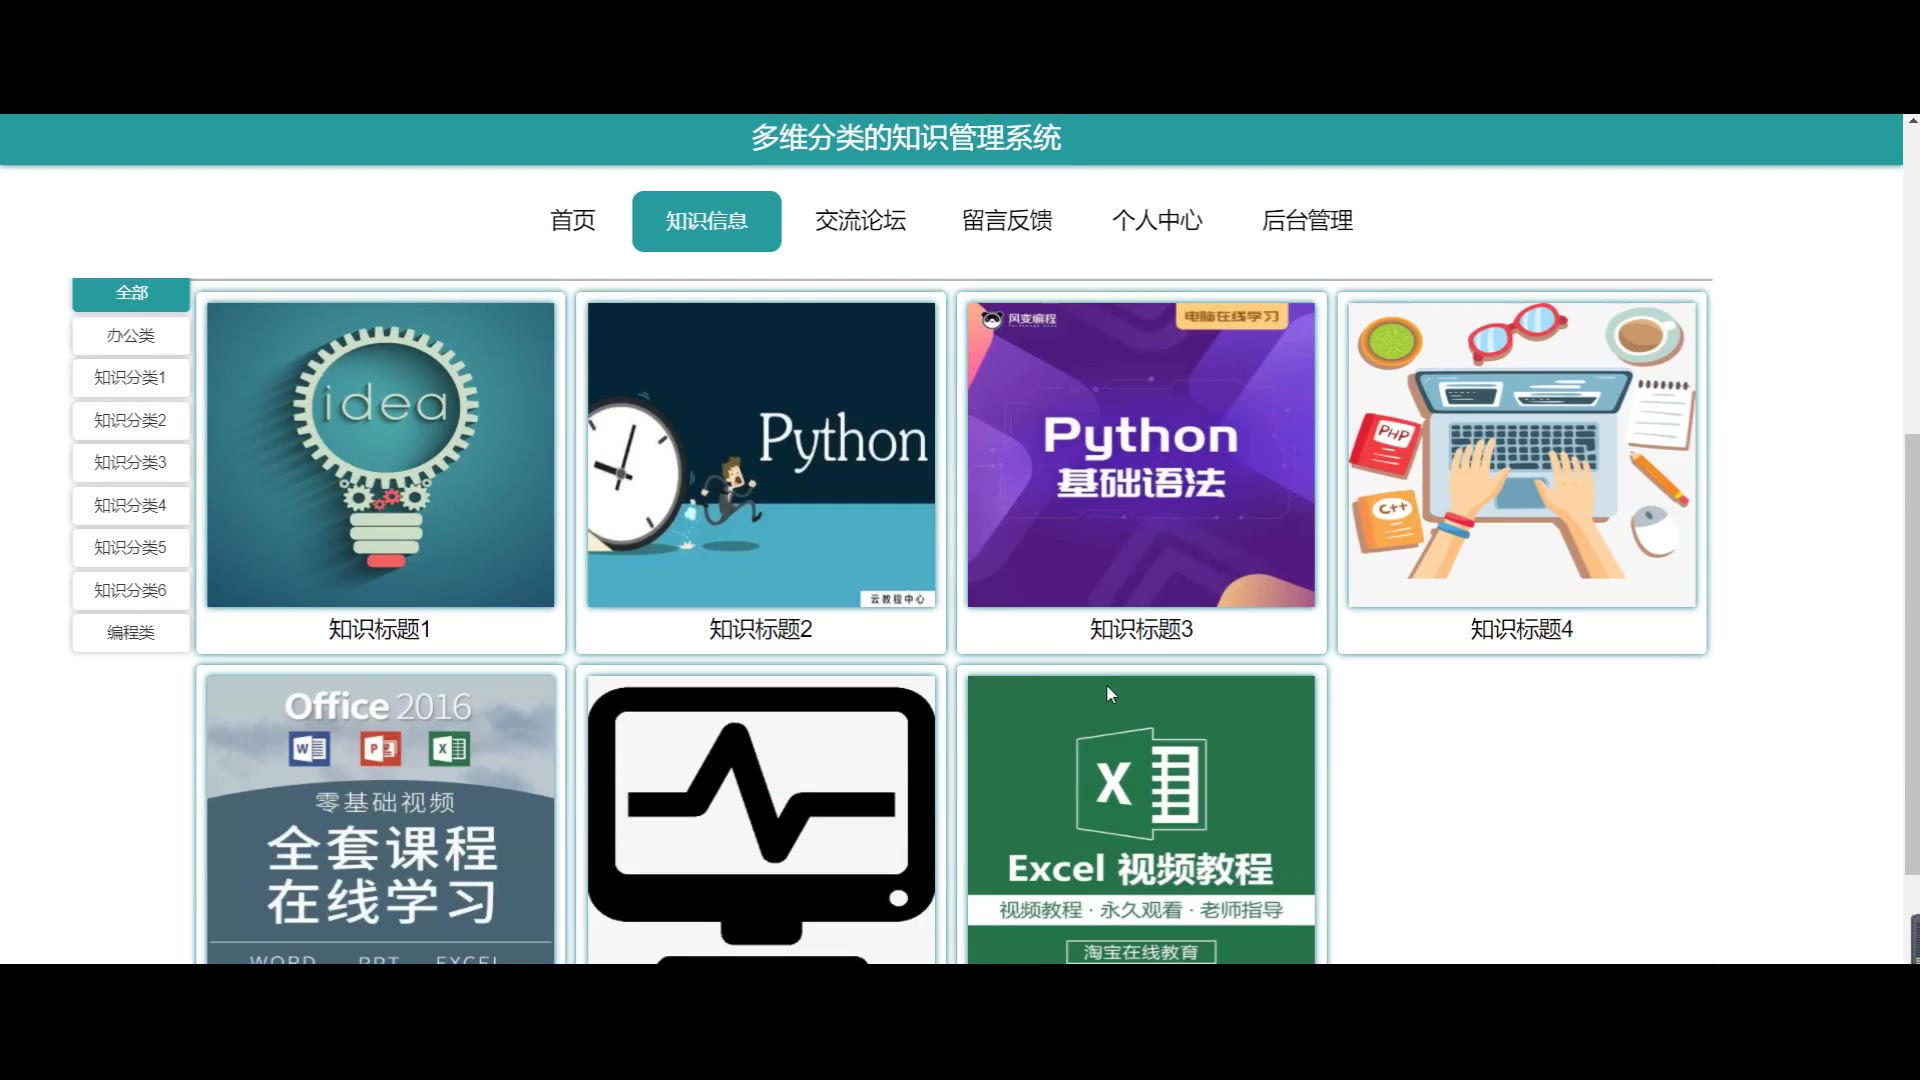Click the 多维分类的知识管理系统 header title

(906, 138)
